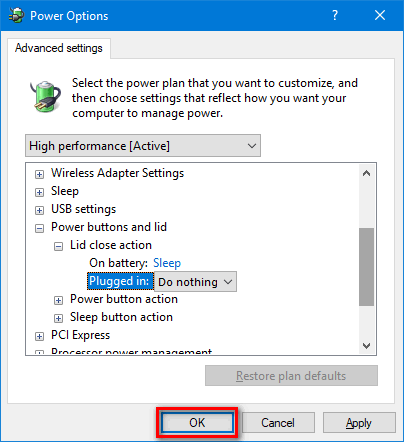Click the settings list scroll up arrow
Image resolution: width=404 pixels, height=442 pixels.
click(366, 174)
